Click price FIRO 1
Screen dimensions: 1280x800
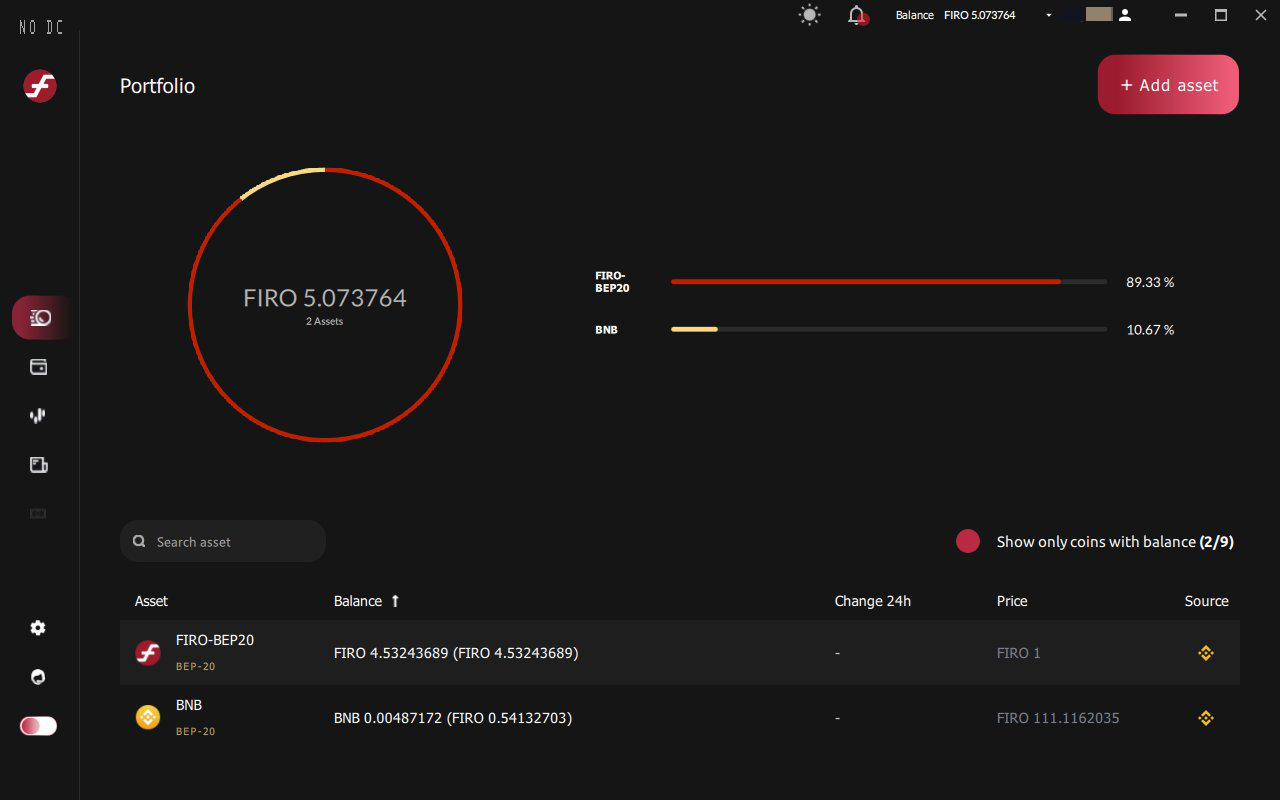click(1019, 653)
